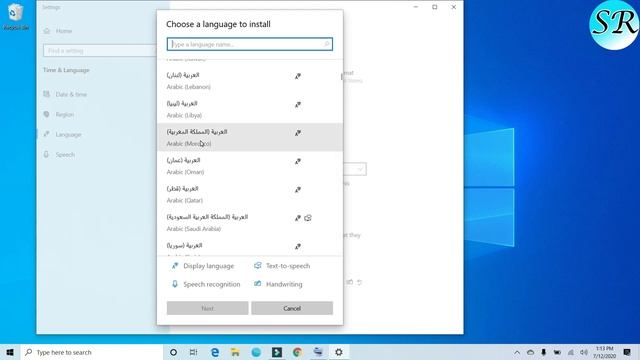Open the Windows Start menu

tap(10, 352)
